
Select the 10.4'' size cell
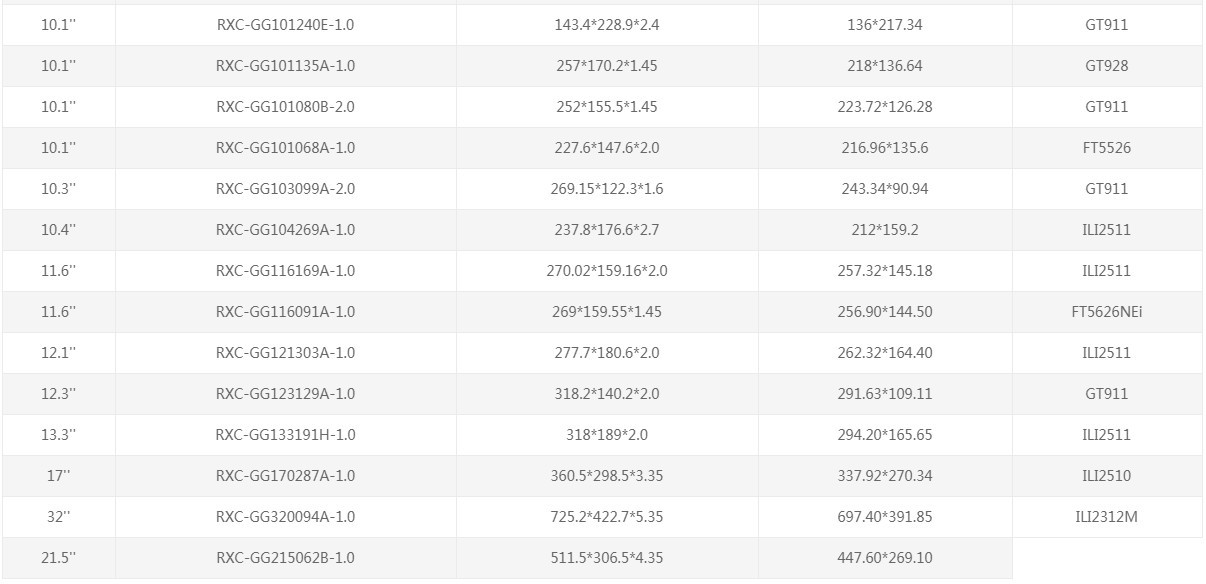(59, 230)
